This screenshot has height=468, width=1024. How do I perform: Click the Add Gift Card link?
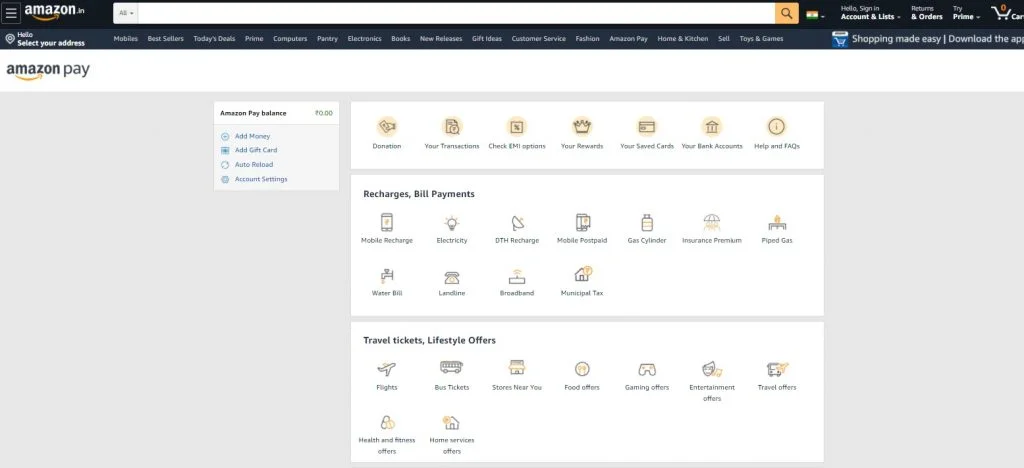coord(256,150)
